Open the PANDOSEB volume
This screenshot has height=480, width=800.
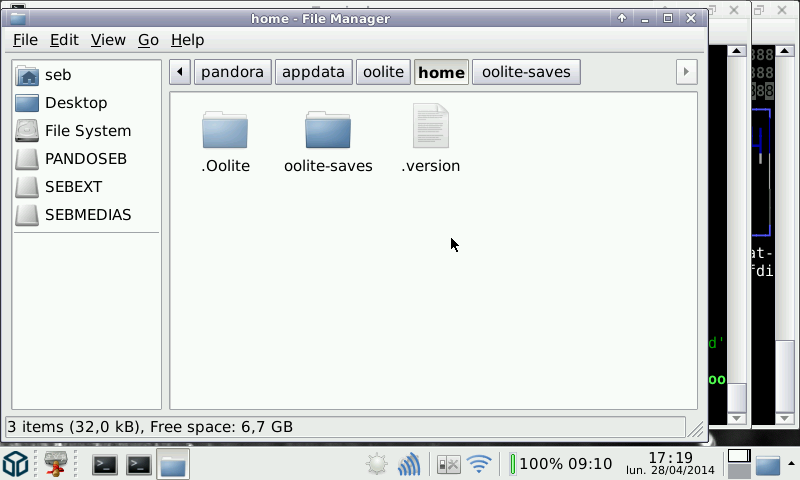tap(85, 159)
